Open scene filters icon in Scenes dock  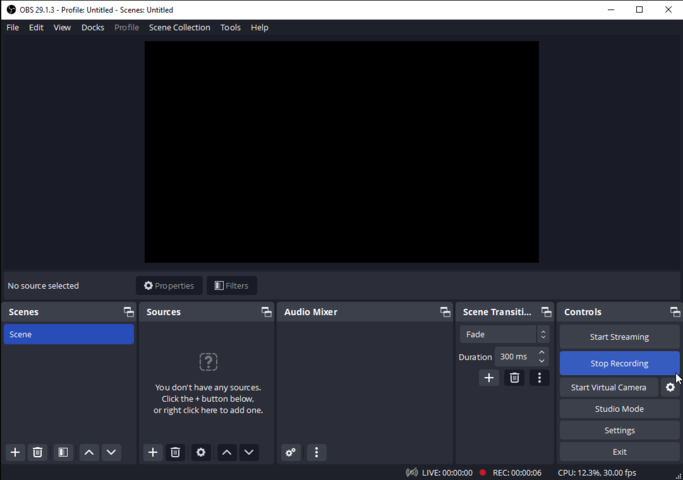(63, 453)
